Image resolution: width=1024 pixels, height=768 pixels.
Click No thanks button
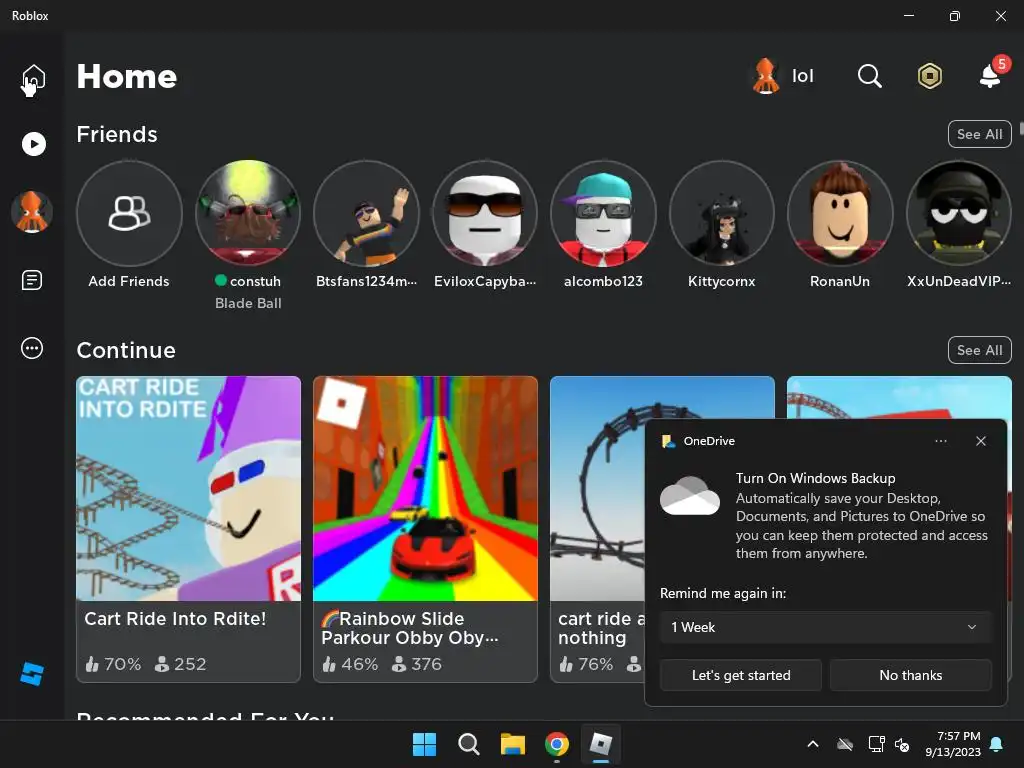pyautogui.click(x=910, y=675)
